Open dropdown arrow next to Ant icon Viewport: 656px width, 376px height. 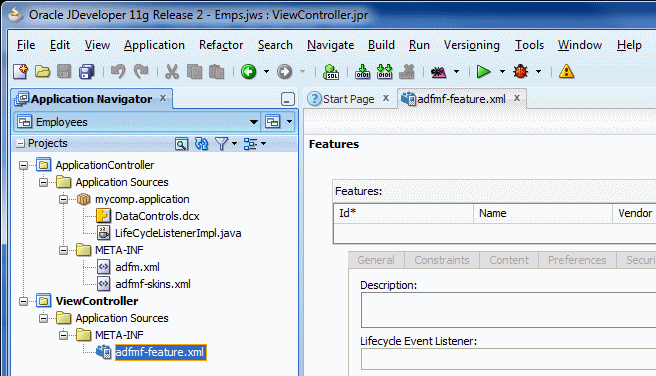click(456, 72)
